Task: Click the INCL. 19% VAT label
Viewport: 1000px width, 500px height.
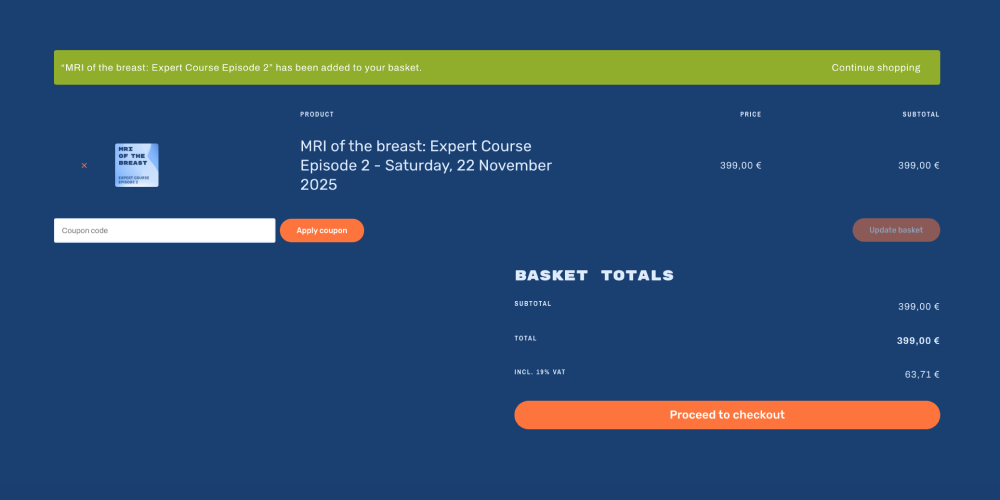Action: 540,372
